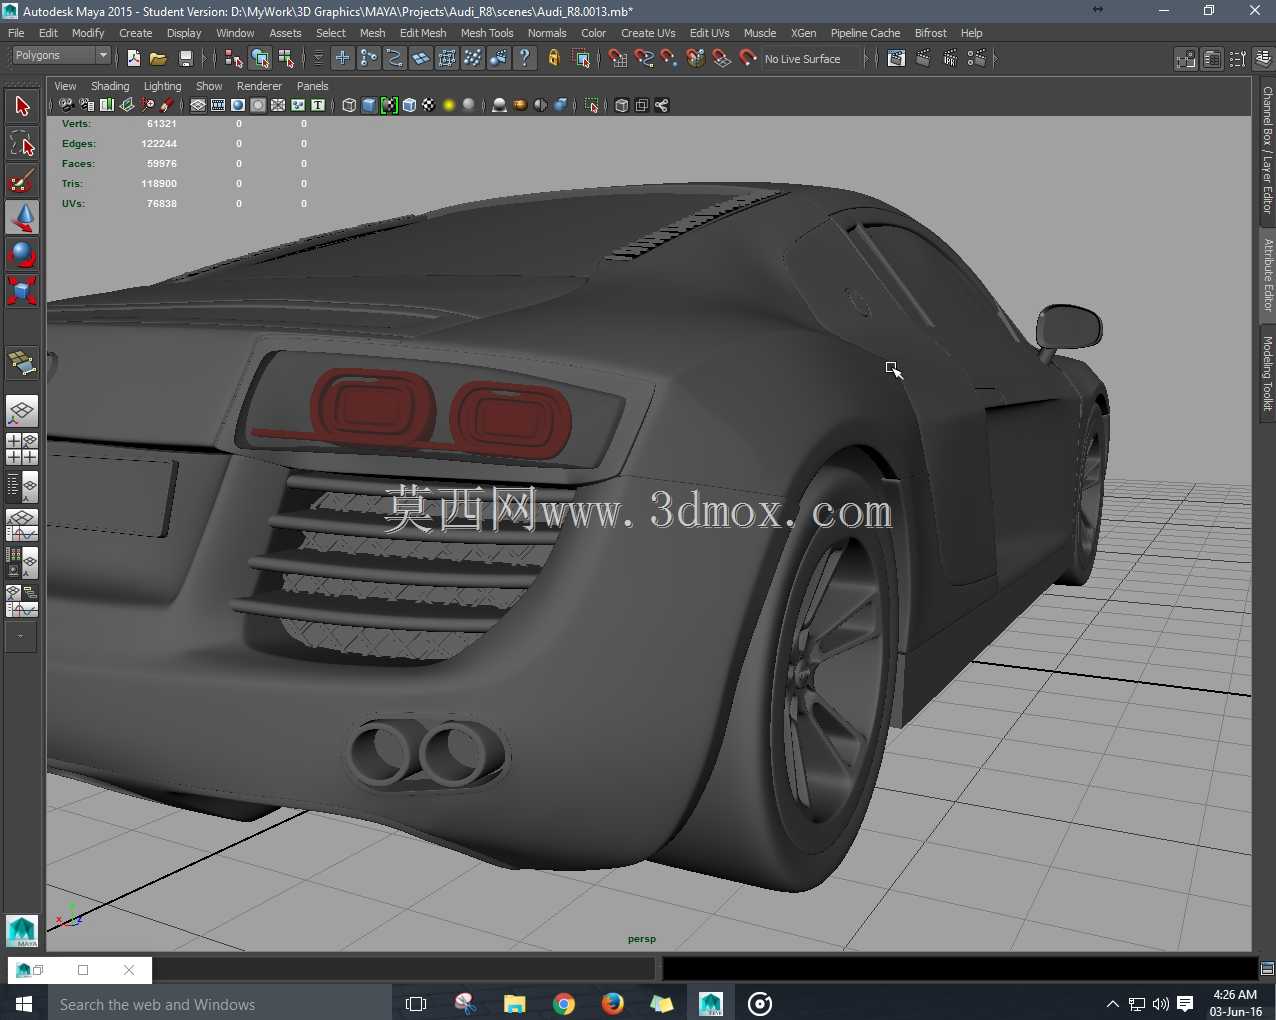Activate the Scale tool
The image size is (1276, 1020).
(22, 291)
